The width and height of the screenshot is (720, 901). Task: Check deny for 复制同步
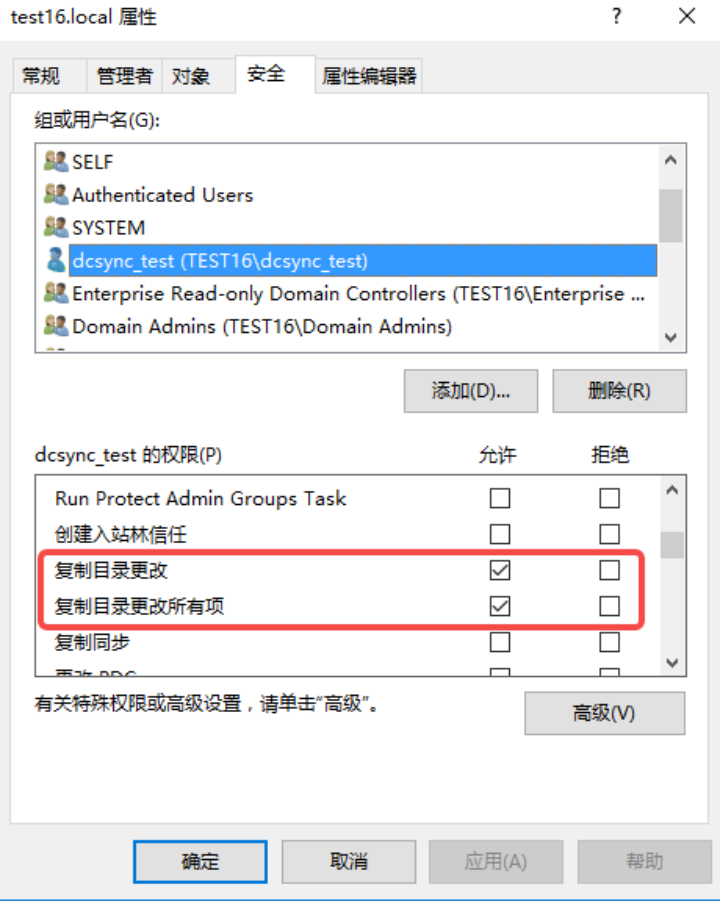click(609, 642)
